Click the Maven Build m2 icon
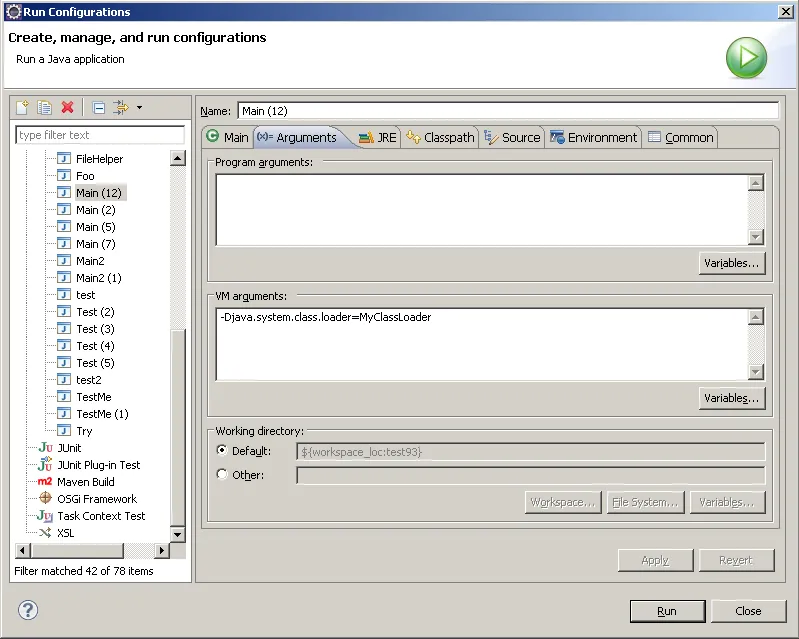 tap(45, 482)
